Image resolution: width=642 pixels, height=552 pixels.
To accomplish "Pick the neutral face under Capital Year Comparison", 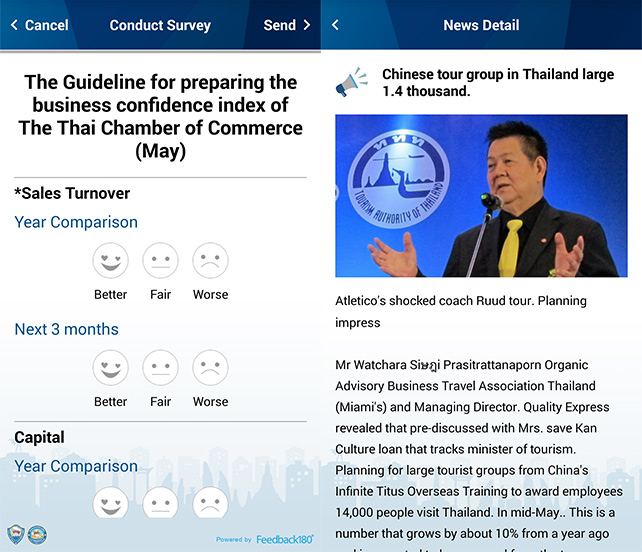I will (160, 503).
